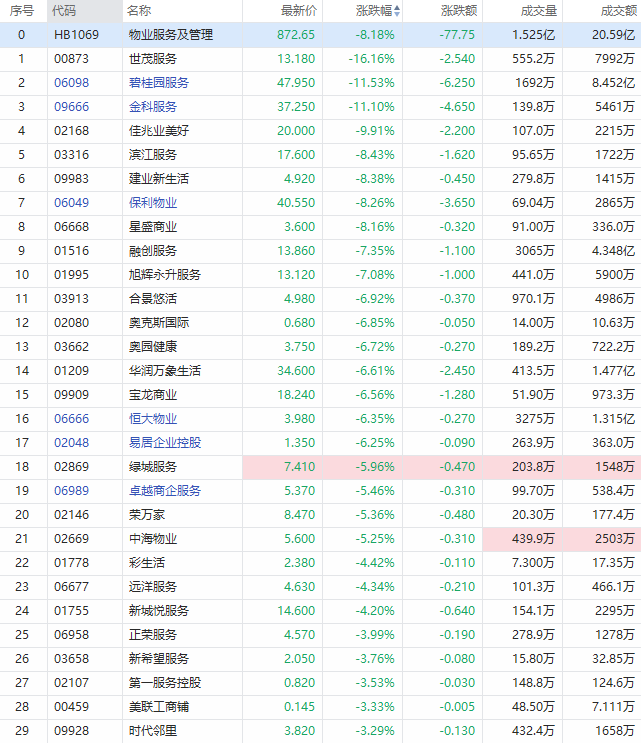Select 新希望服务 row name

159,659
